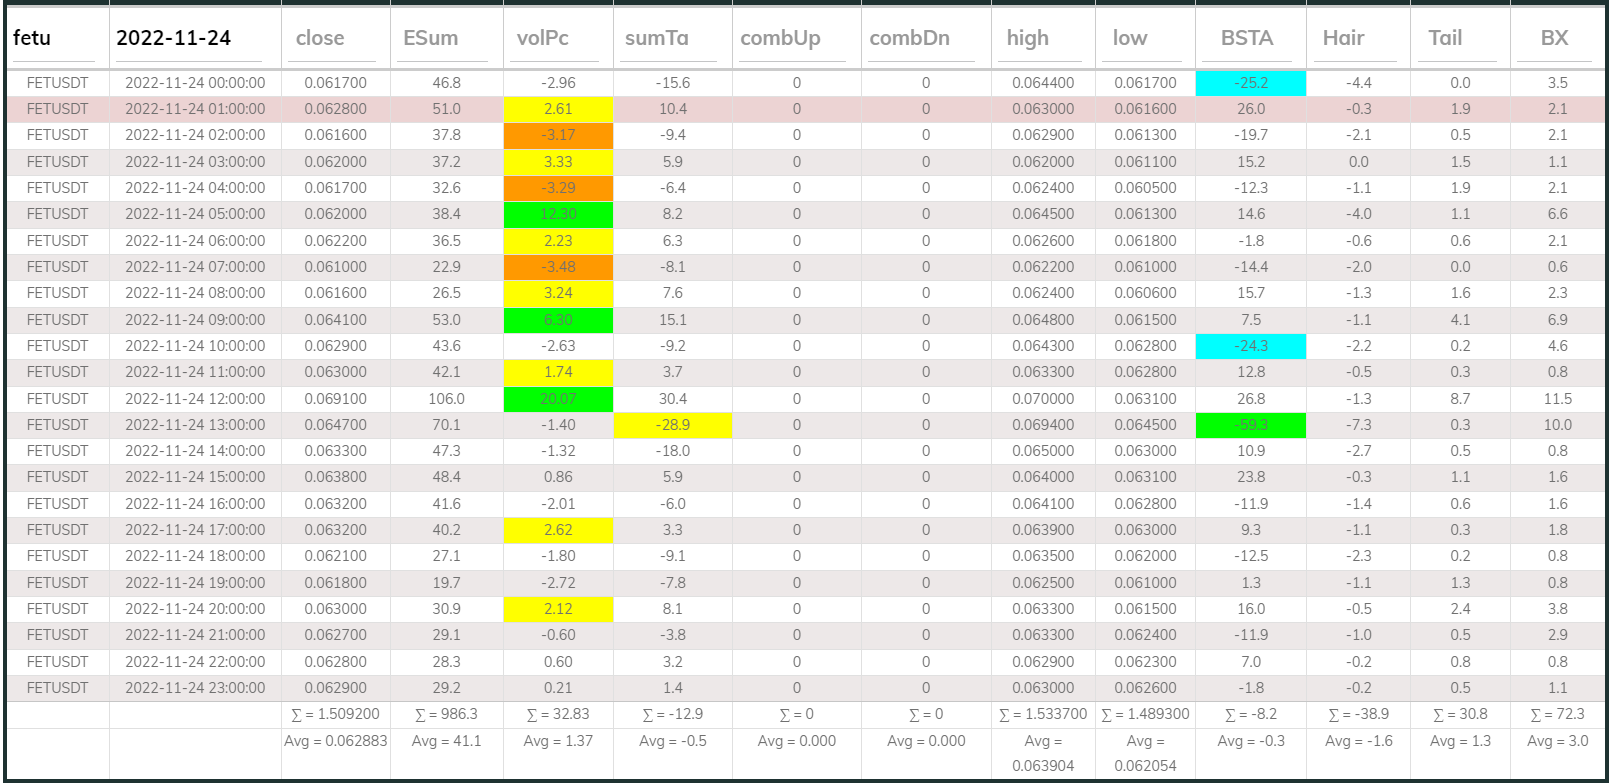Click the sumTa column header
This screenshot has height=783, width=1611.
click(657, 38)
